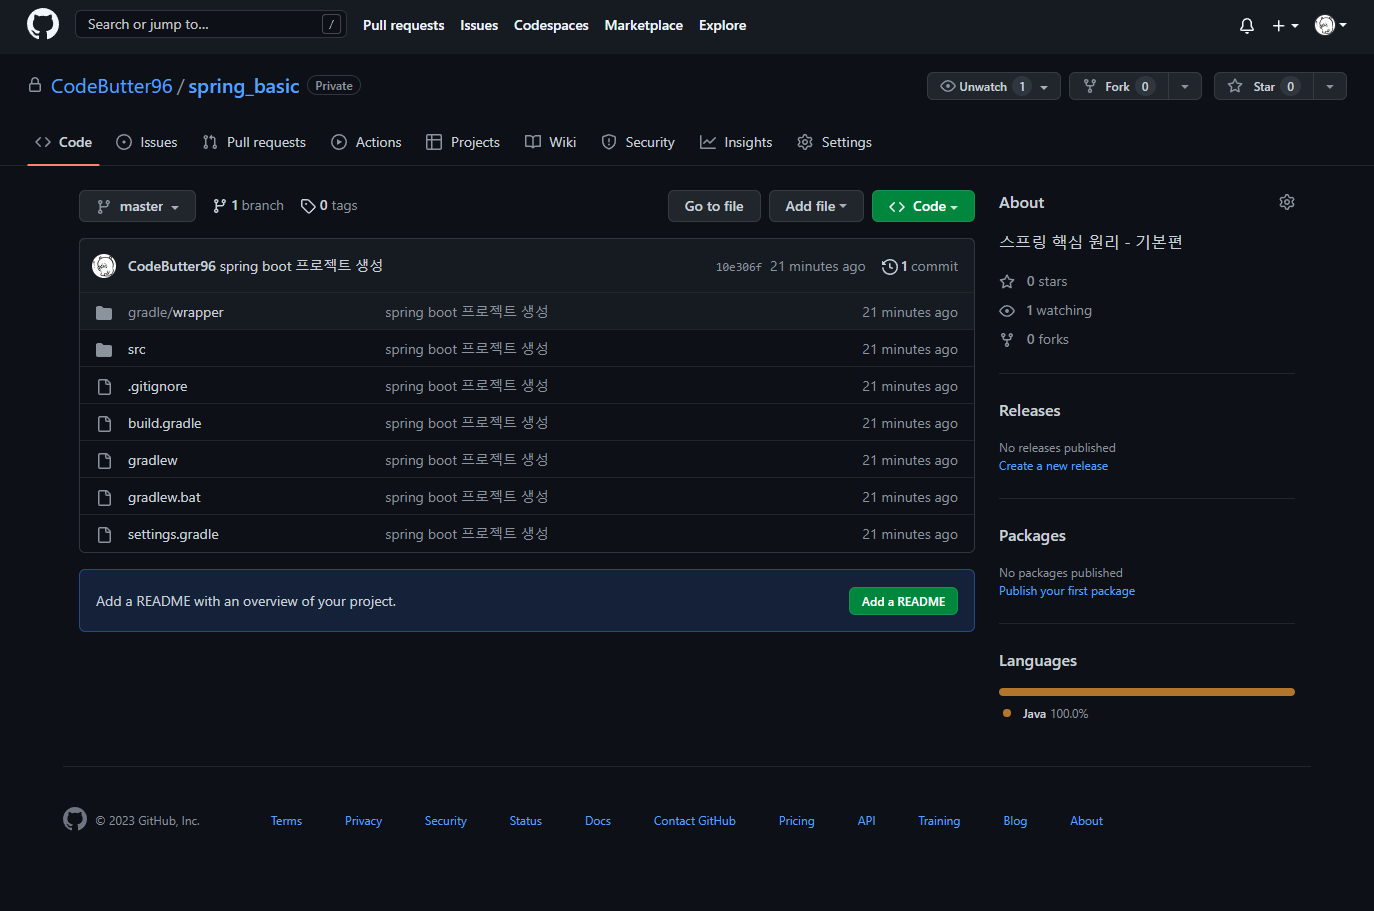This screenshot has height=911, width=1374.
Task: Open Explore in top navigation
Action: point(723,25)
